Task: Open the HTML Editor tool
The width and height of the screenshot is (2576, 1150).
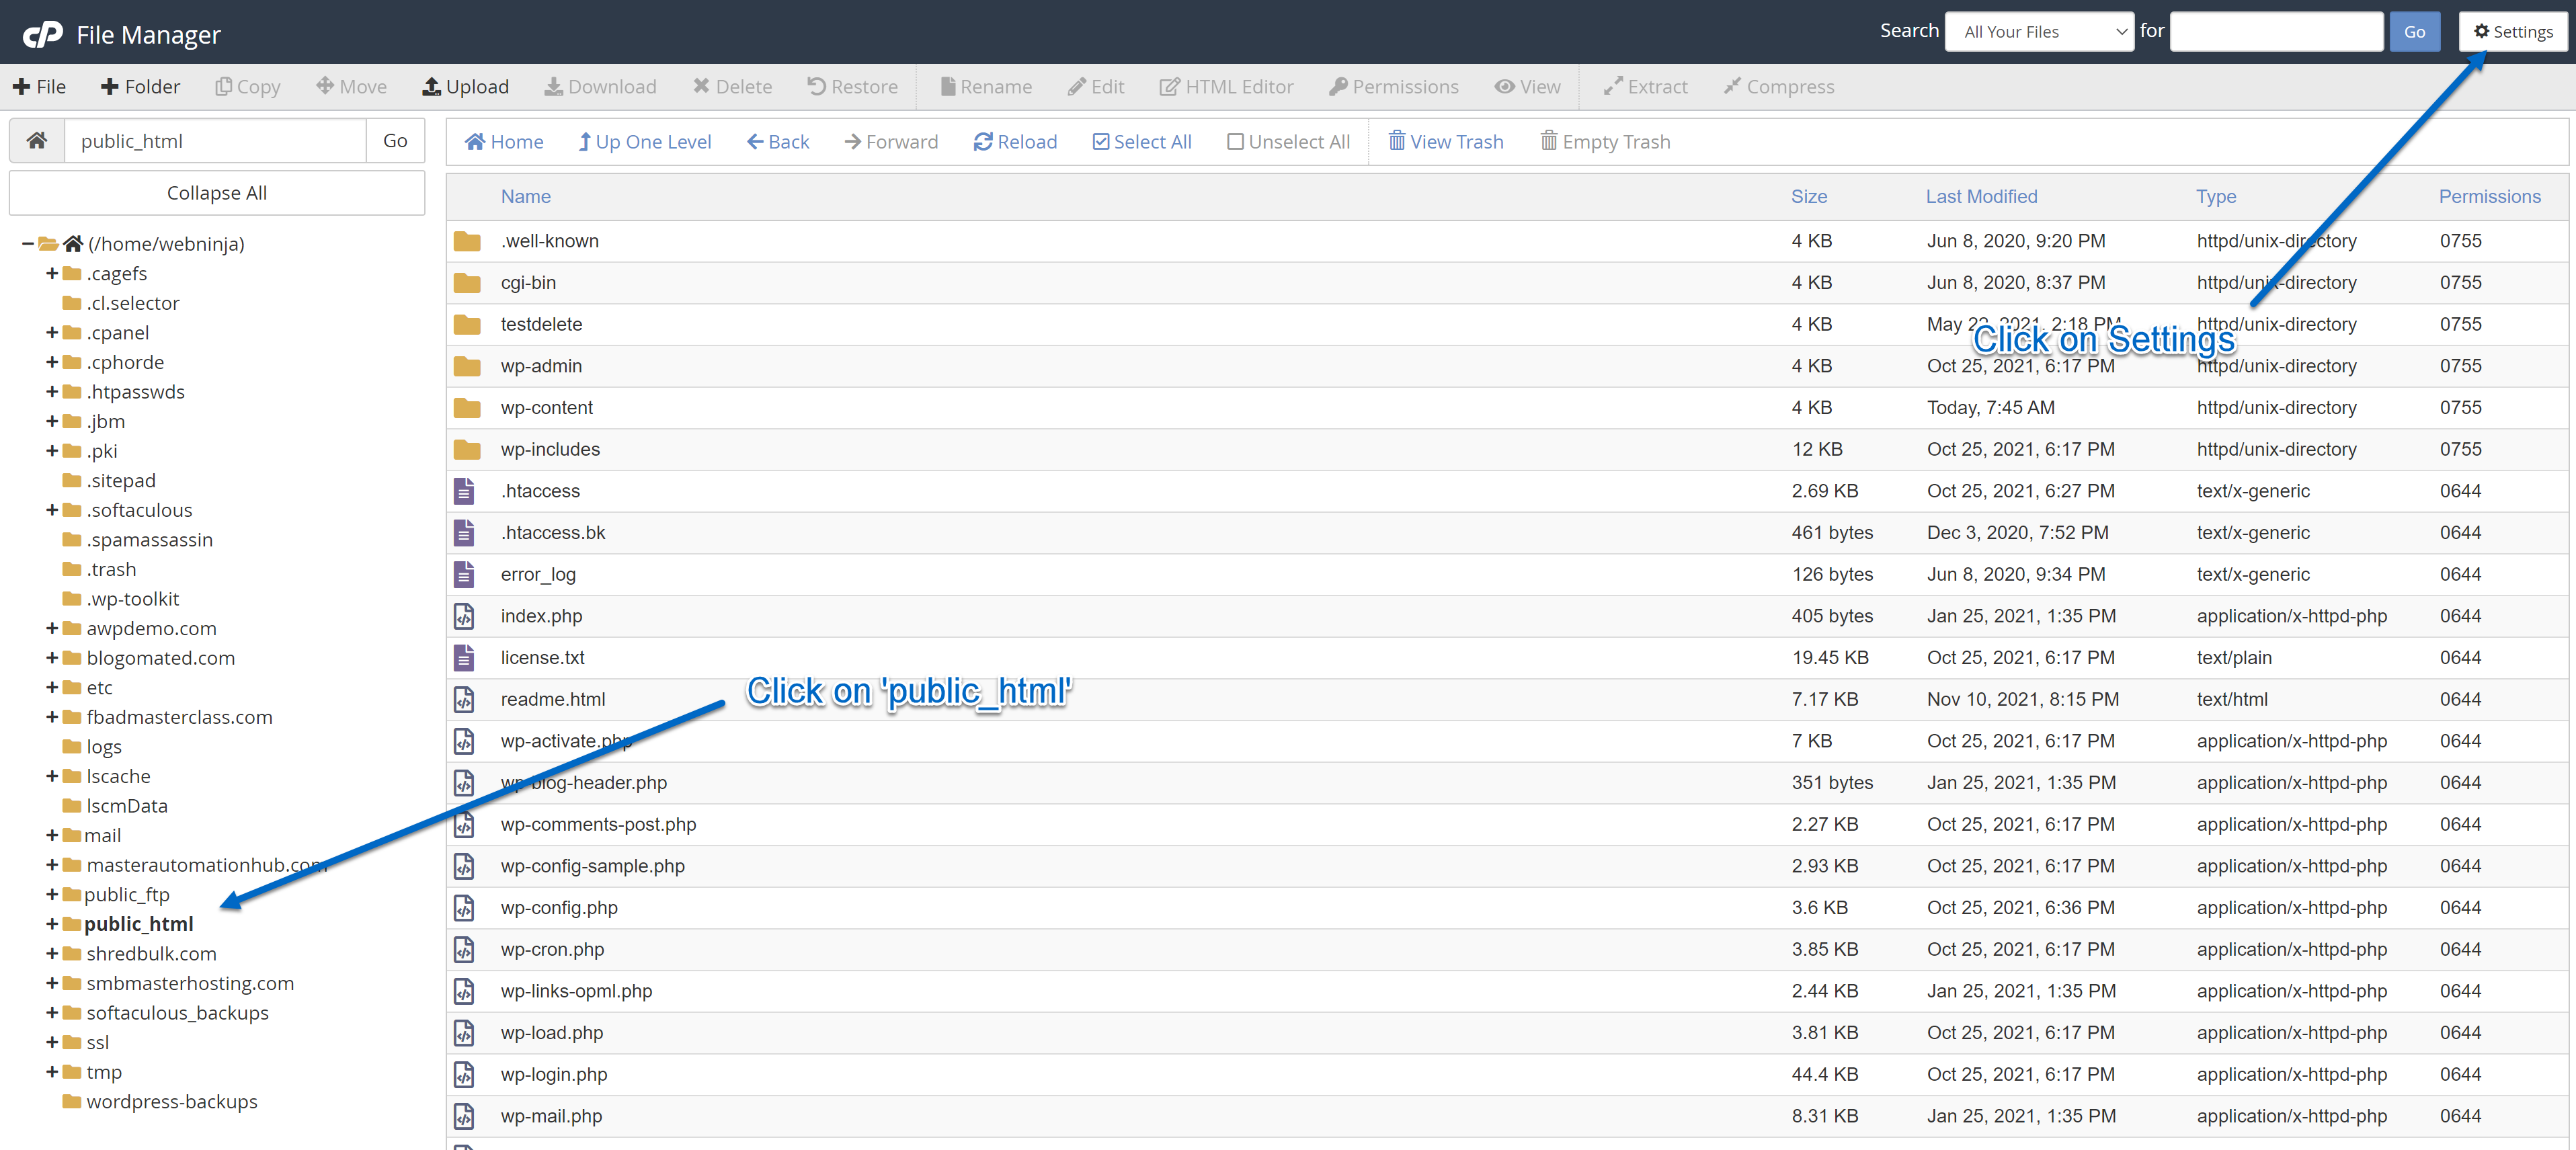Action: (x=1226, y=87)
